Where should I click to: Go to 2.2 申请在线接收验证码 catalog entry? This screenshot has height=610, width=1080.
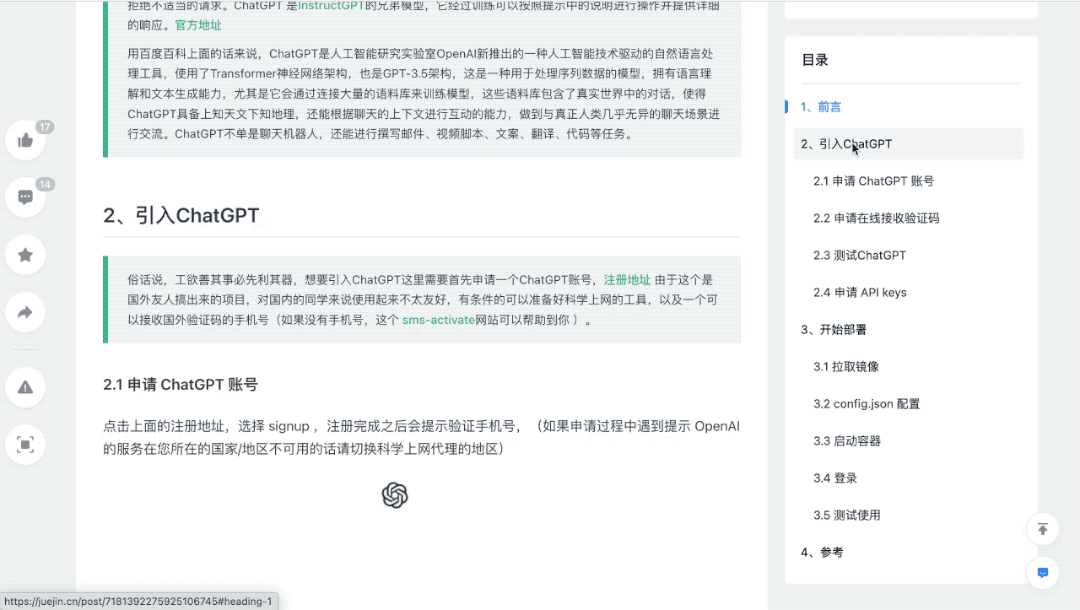876,218
